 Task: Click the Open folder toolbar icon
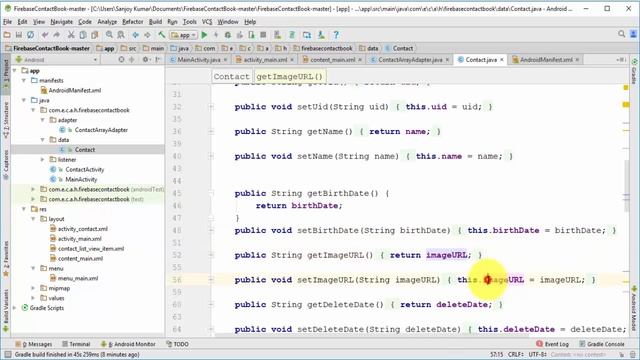point(7,35)
